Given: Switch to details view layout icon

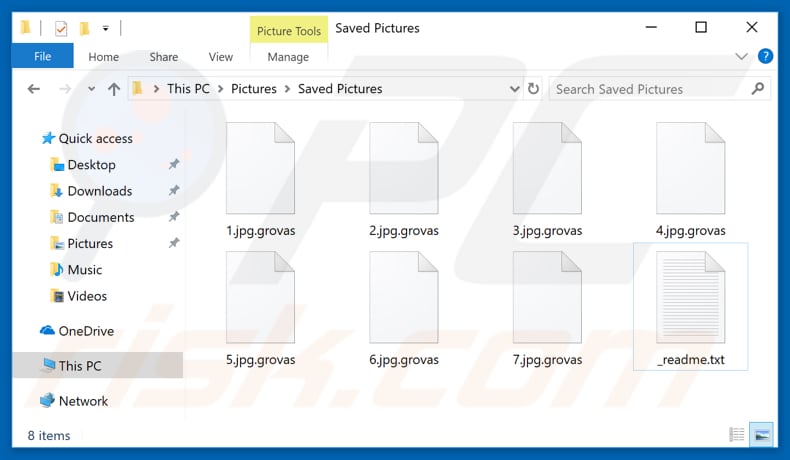Looking at the screenshot, I should coord(737,434).
